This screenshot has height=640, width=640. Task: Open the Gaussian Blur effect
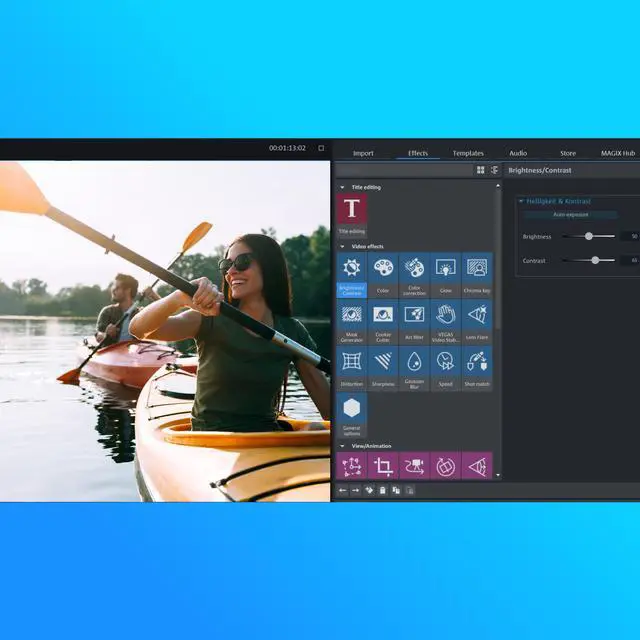tap(414, 369)
